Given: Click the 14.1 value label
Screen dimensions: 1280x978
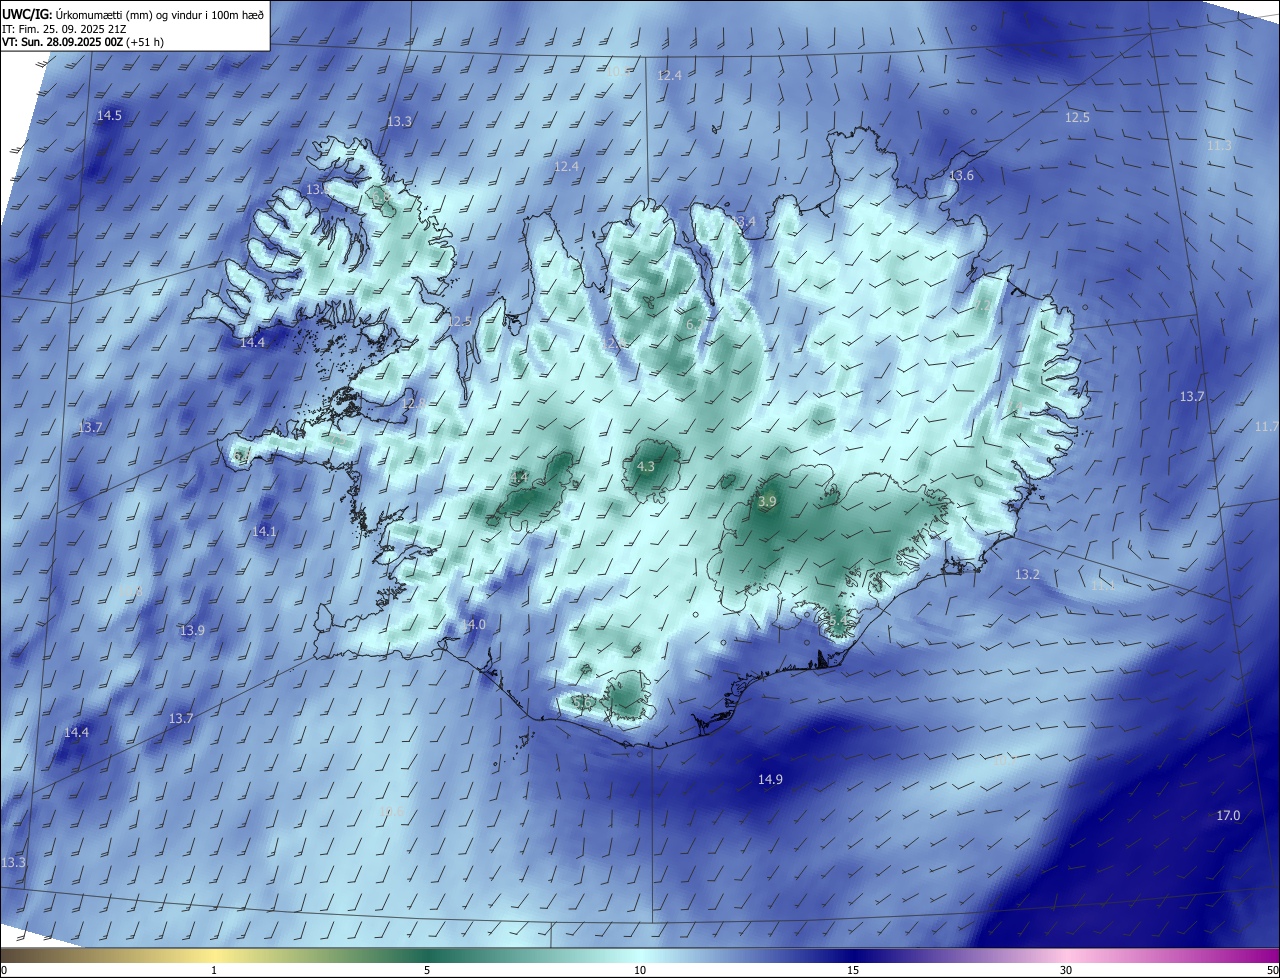Looking at the screenshot, I should tap(264, 531).
